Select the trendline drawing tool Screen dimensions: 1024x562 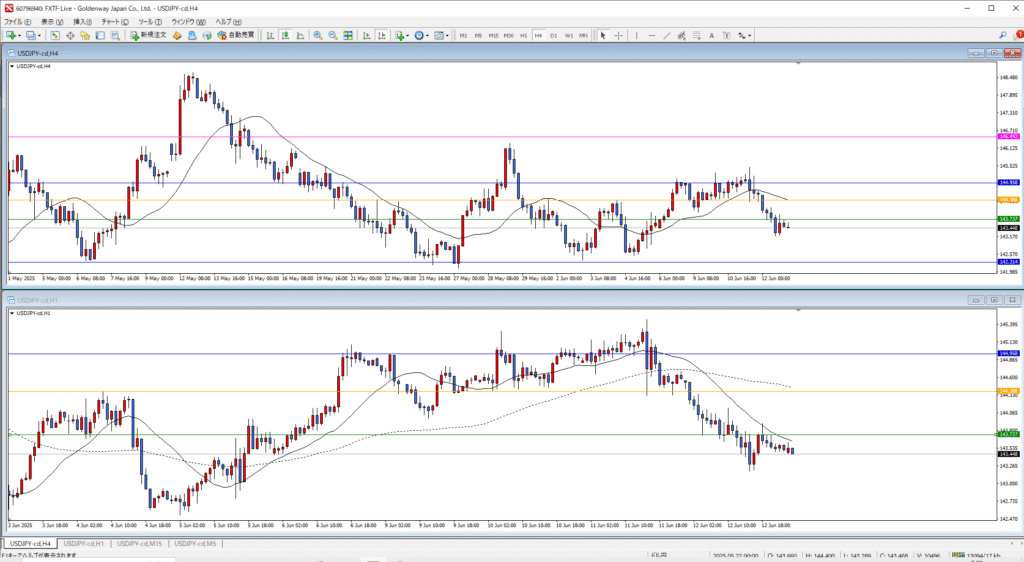667,35
